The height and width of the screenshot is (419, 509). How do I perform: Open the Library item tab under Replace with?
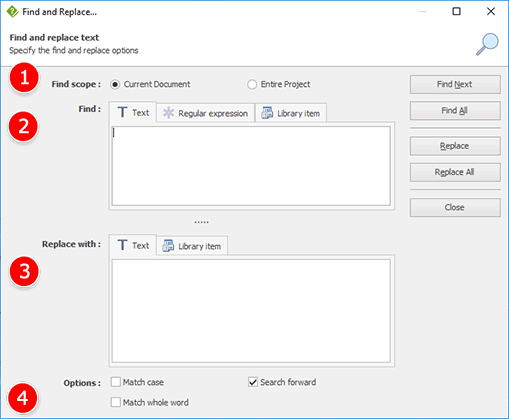(x=192, y=246)
